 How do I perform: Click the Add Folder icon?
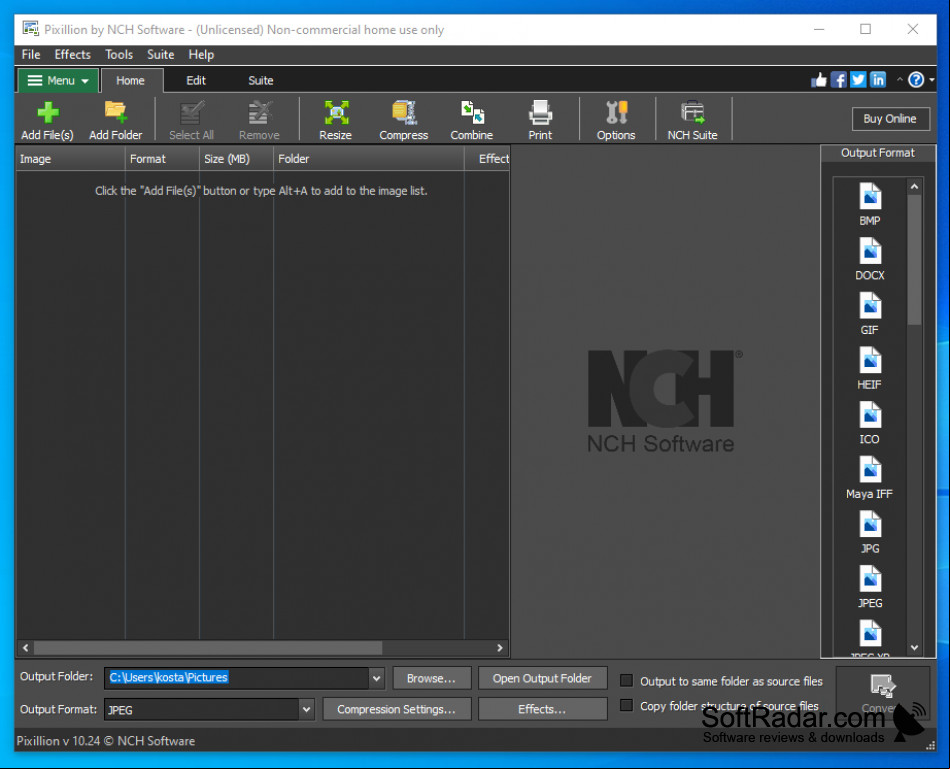pyautogui.click(x=115, y=113)
